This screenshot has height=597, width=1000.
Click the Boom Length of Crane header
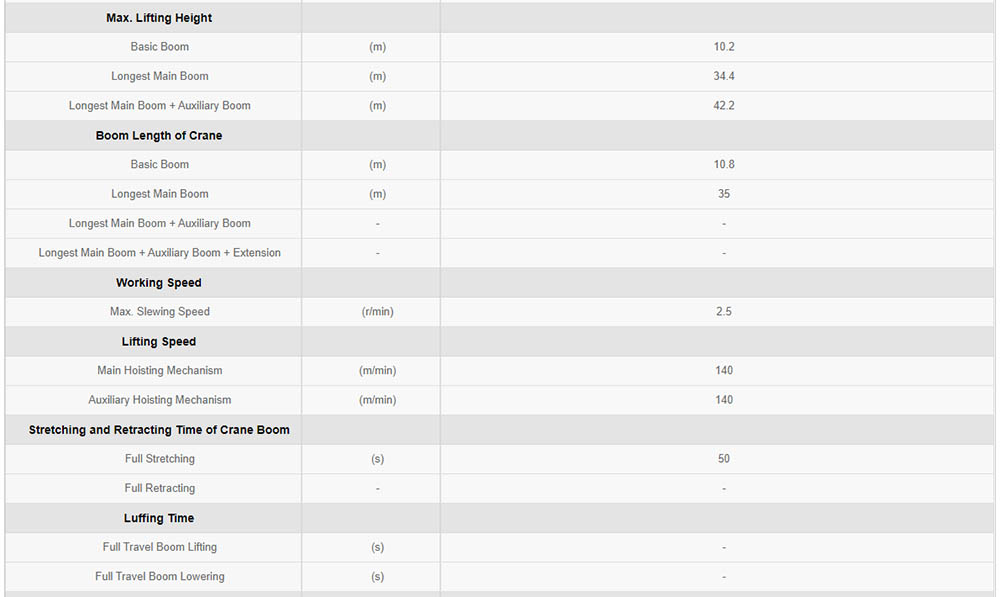point(159,135)
